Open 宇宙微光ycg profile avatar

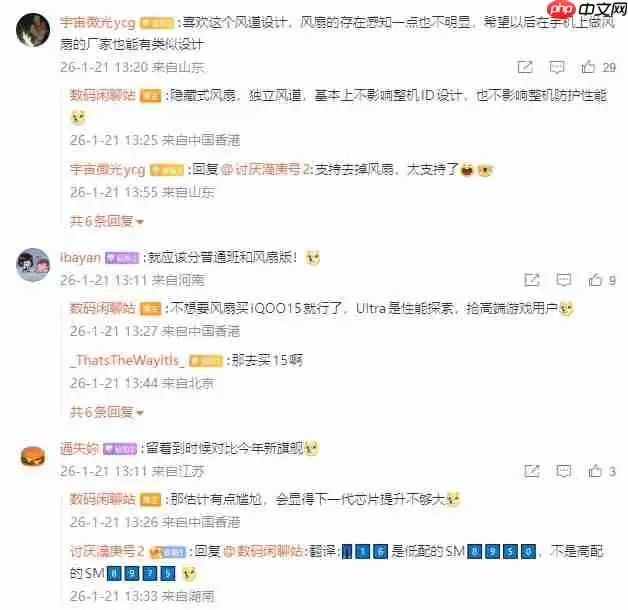pyautogui.click(x=33, y=30)
